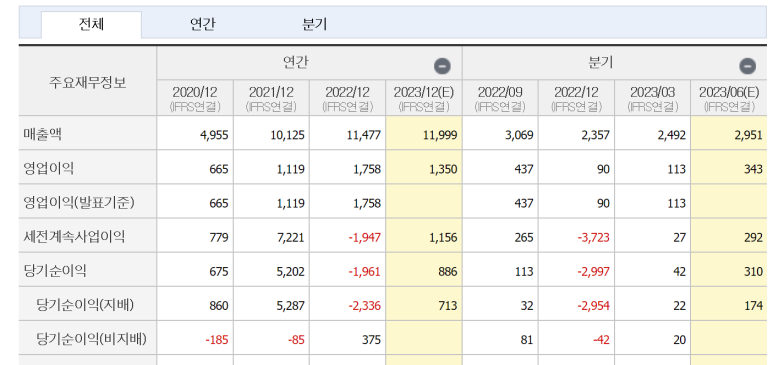Click the negative value -85
Image resolution: width=773 pixels, height=365 pixels.
pos(296,340)
